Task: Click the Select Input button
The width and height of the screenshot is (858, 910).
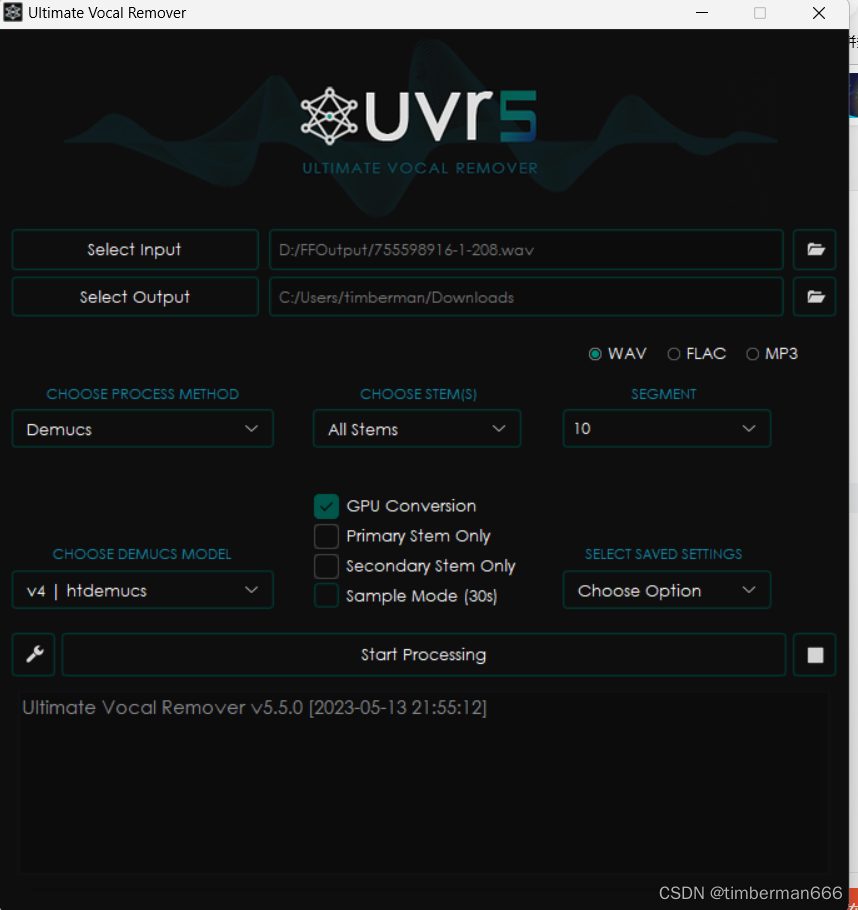Action: point(135,250)
